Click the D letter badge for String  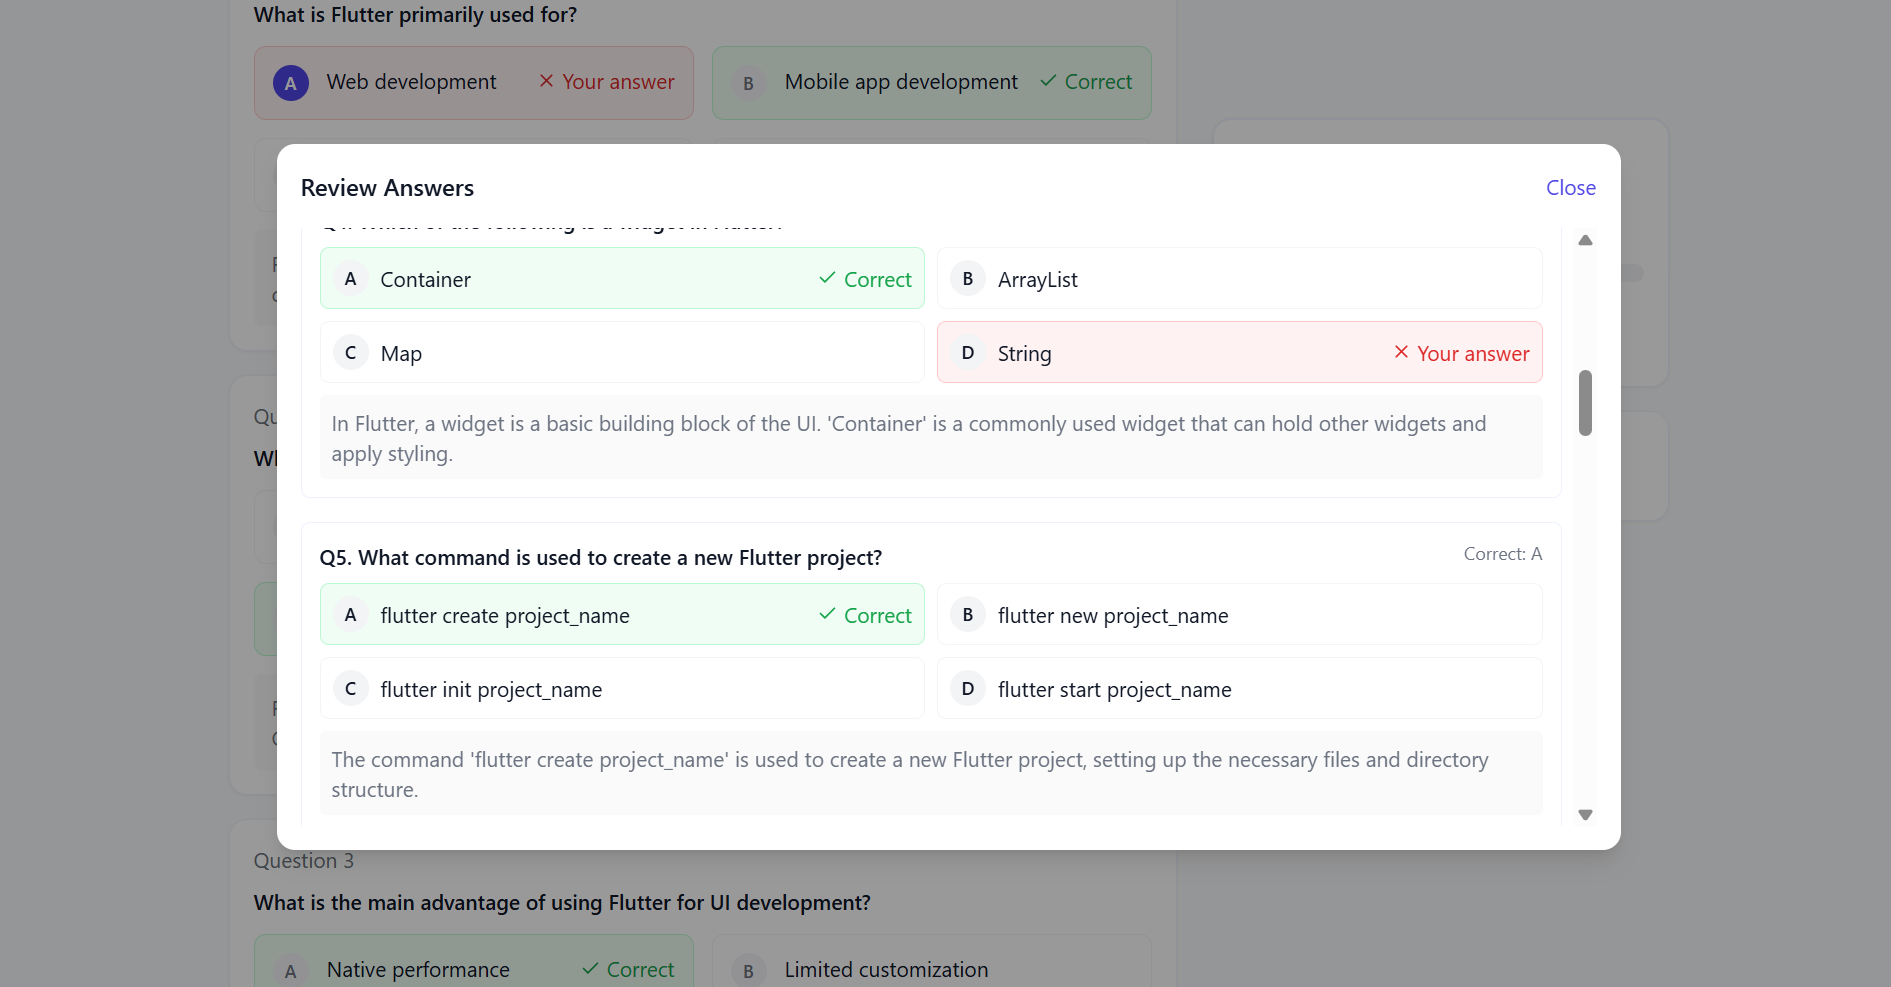[967, 353]
